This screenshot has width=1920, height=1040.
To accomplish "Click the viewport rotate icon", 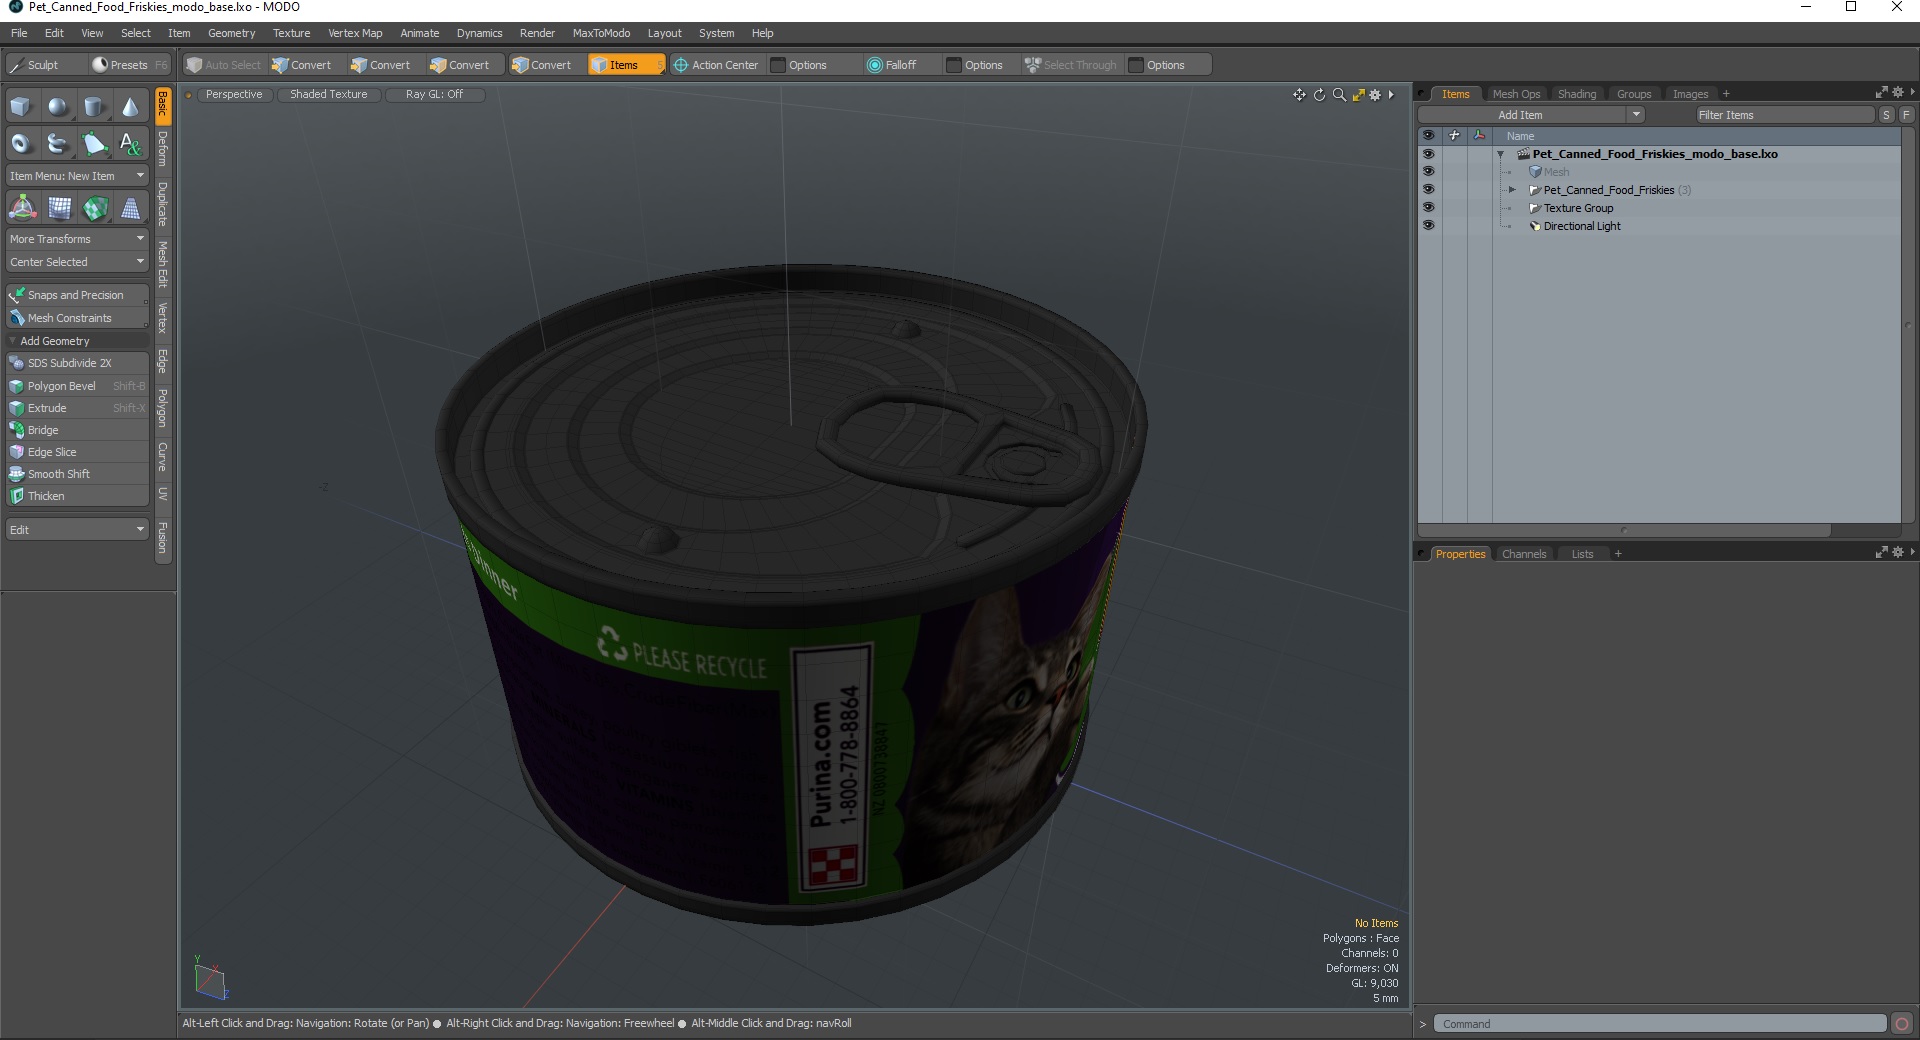I will tap(1319, 95).
